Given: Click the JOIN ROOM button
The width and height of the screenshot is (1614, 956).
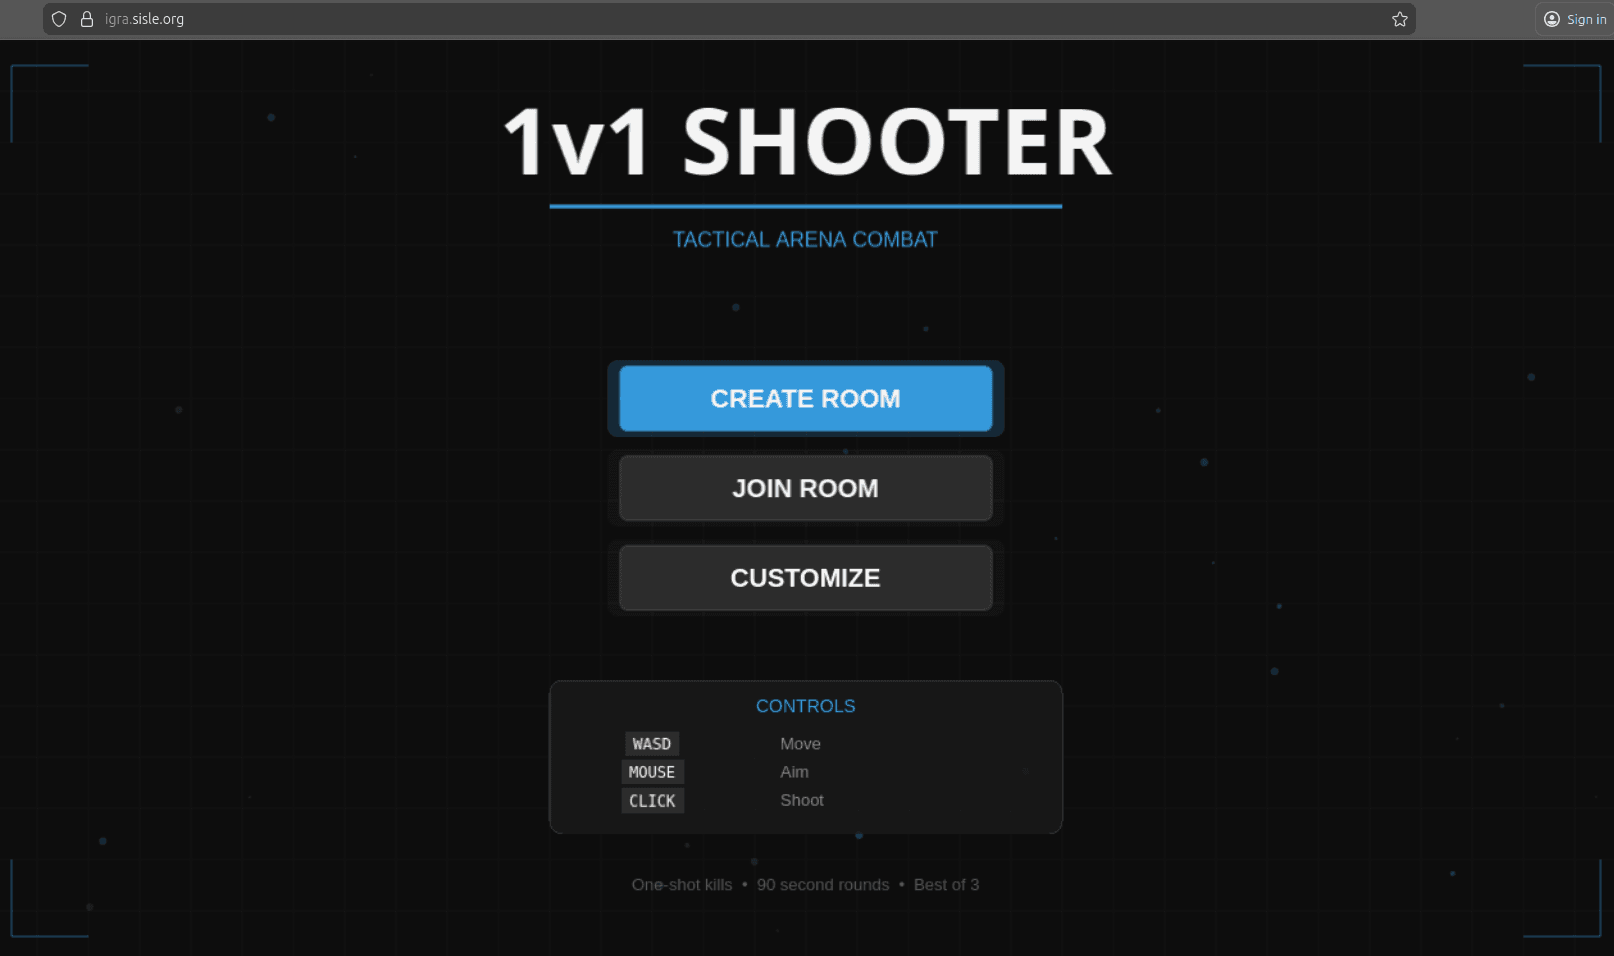Looking at the screenshot, I should [805, 488].
